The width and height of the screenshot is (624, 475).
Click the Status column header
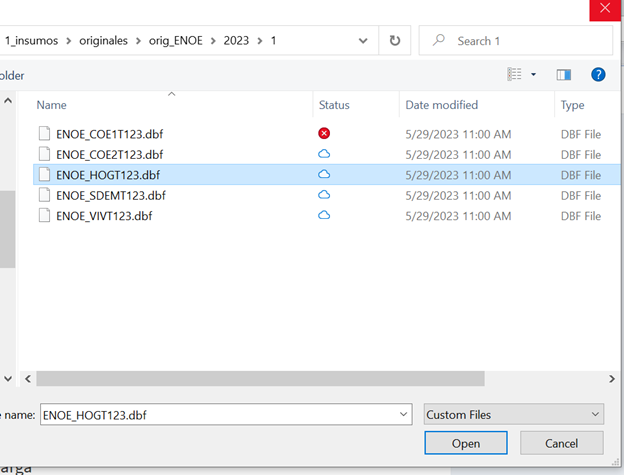pos(335,105)
